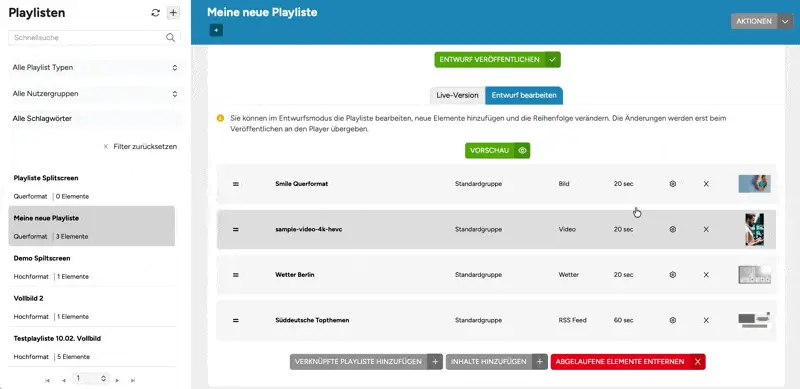Click drag handle of Süddeutsche Topthemen row
Screen dimensions: 800x389
(236, 320)
